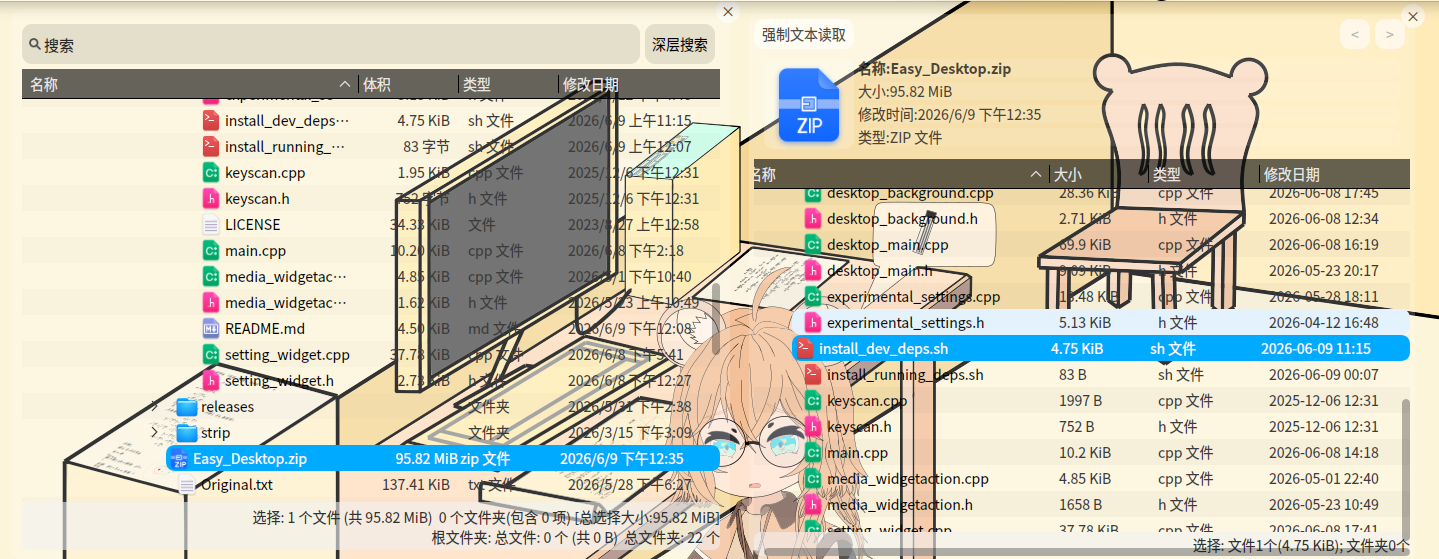Image resolution: width=1439 pixels, height=559 pixels.
Task: Click the magnifier icon in the search box
Action: [x=35, y=45]
